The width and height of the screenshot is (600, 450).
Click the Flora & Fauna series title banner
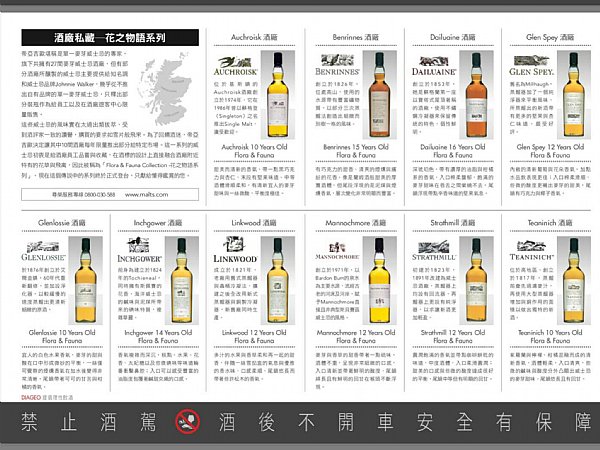pyautogui.click(x=110, y=38)
